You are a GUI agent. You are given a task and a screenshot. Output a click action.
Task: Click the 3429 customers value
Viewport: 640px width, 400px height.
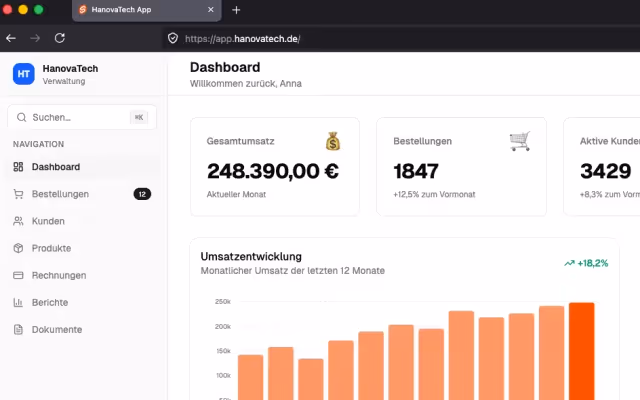(606, 171)
